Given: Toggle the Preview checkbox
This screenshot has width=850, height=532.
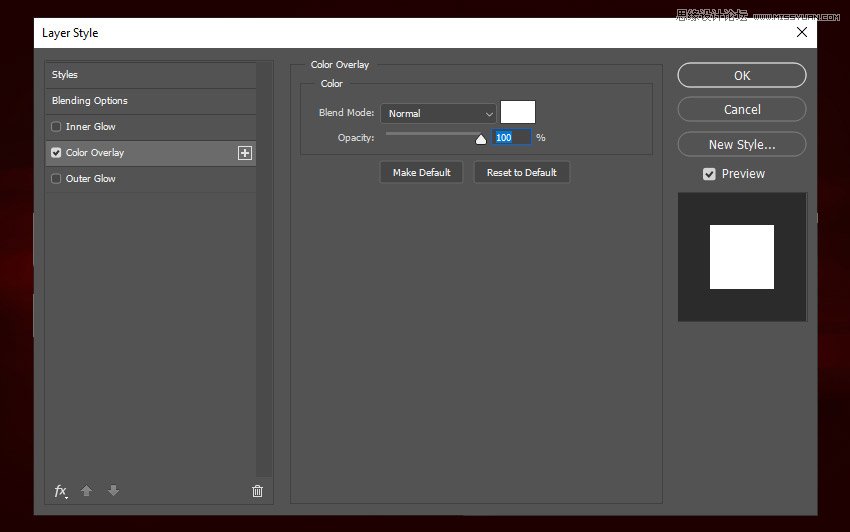Looking at the screenshot, I should (x=709, y=174).
